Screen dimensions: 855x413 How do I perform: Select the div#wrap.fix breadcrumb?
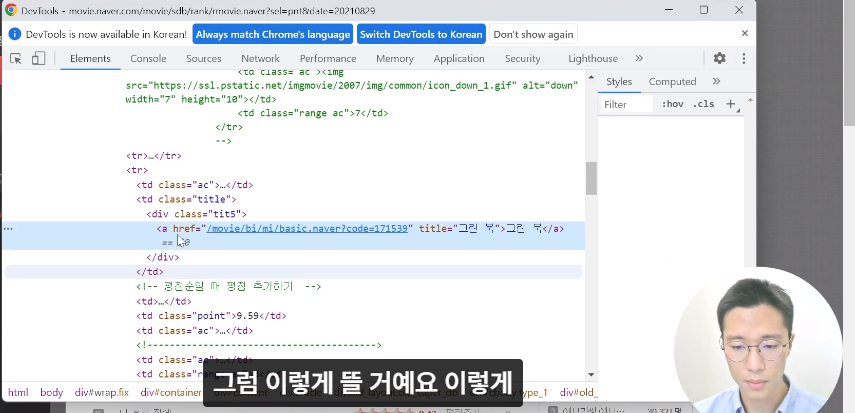click(x=102, y=392)
